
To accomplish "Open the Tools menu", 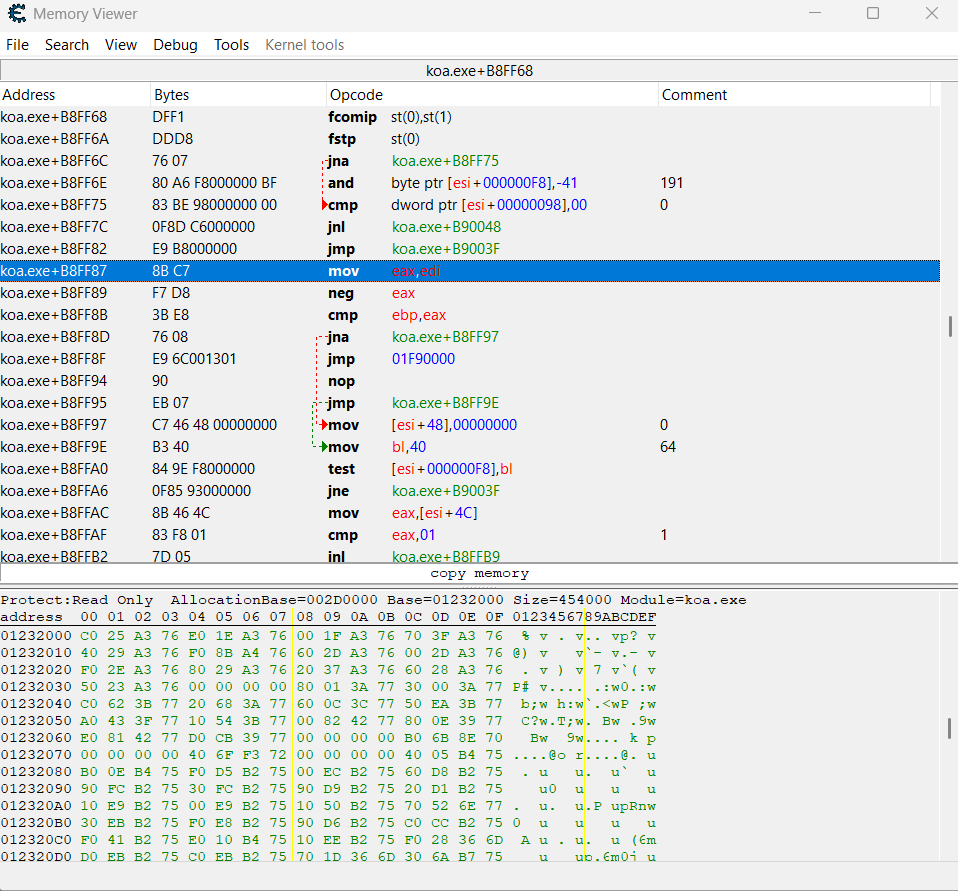I will (232, 45).
